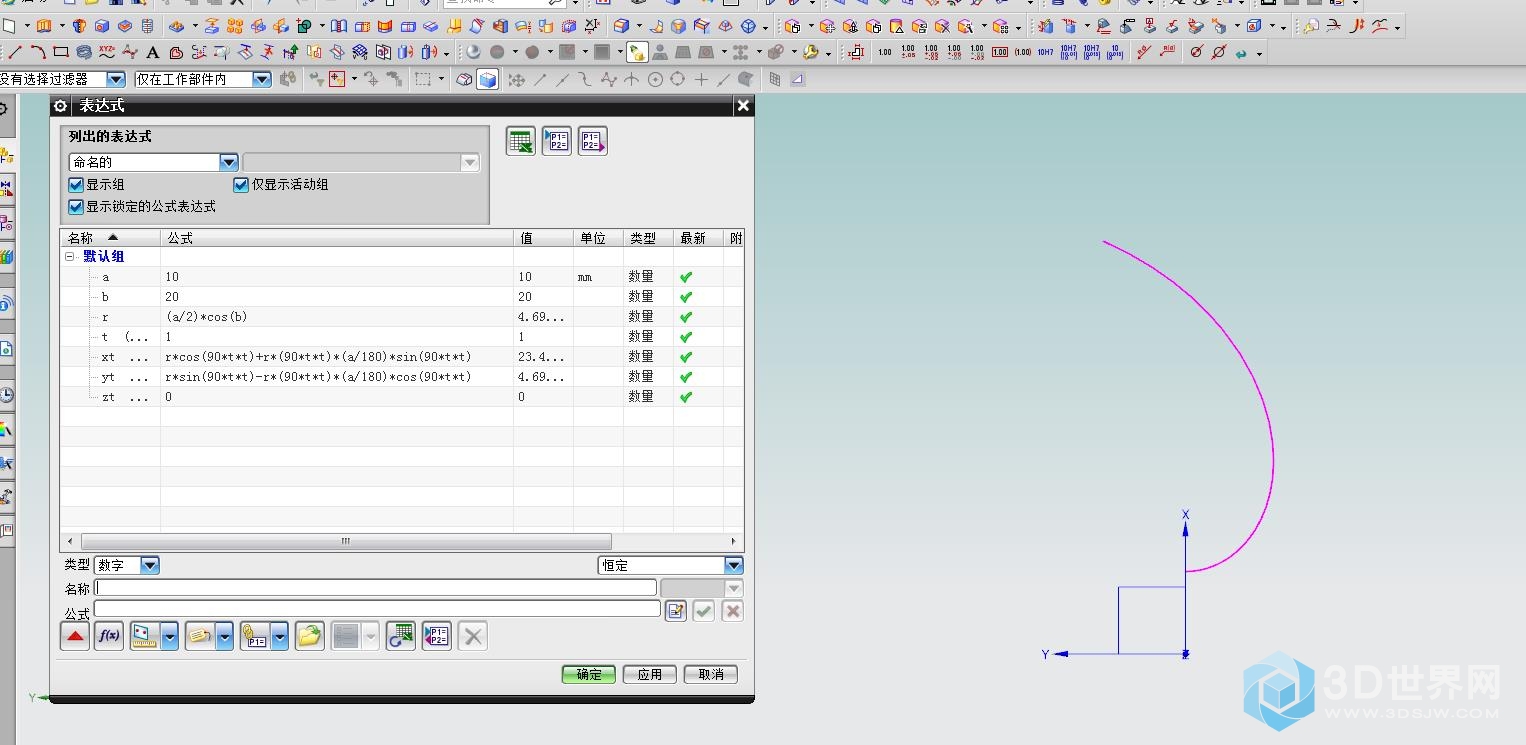This screenshot has height=745, width=1526.
Task: Click the green accept edit checkmark
Action: [704, 611]
